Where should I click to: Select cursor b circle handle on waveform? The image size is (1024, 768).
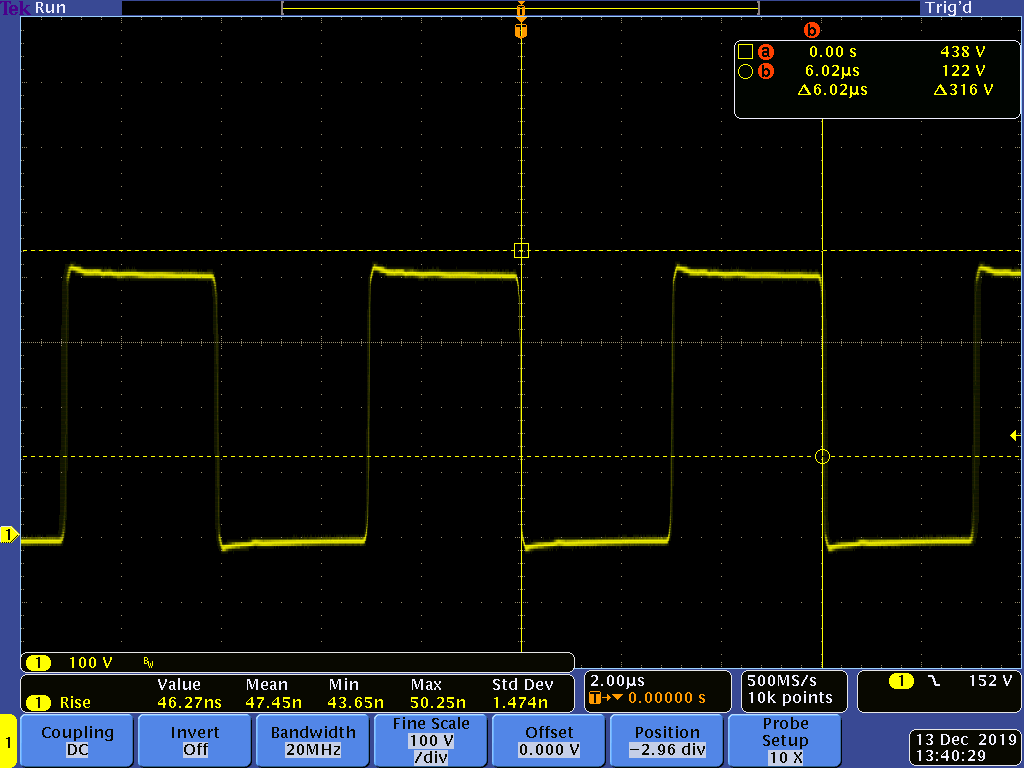(x=822, y=456)
